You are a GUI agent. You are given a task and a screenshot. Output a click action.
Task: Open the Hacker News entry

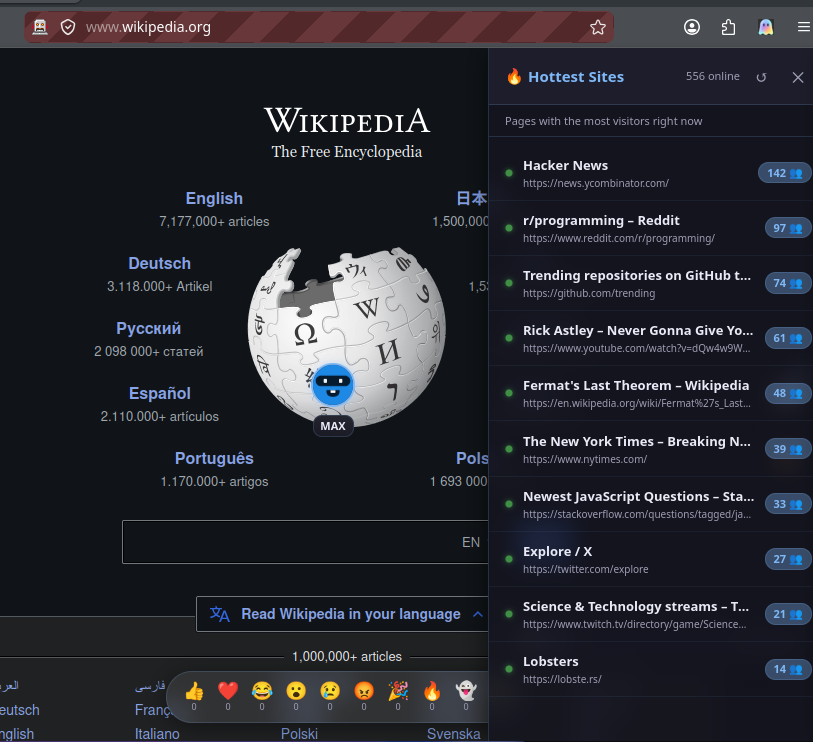point(651,174)
